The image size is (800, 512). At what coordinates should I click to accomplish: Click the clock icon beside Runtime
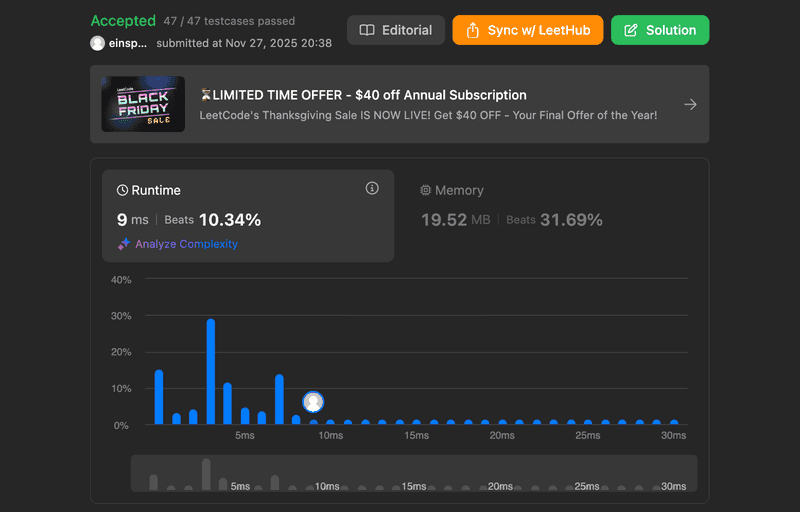[x=123, y=190]
